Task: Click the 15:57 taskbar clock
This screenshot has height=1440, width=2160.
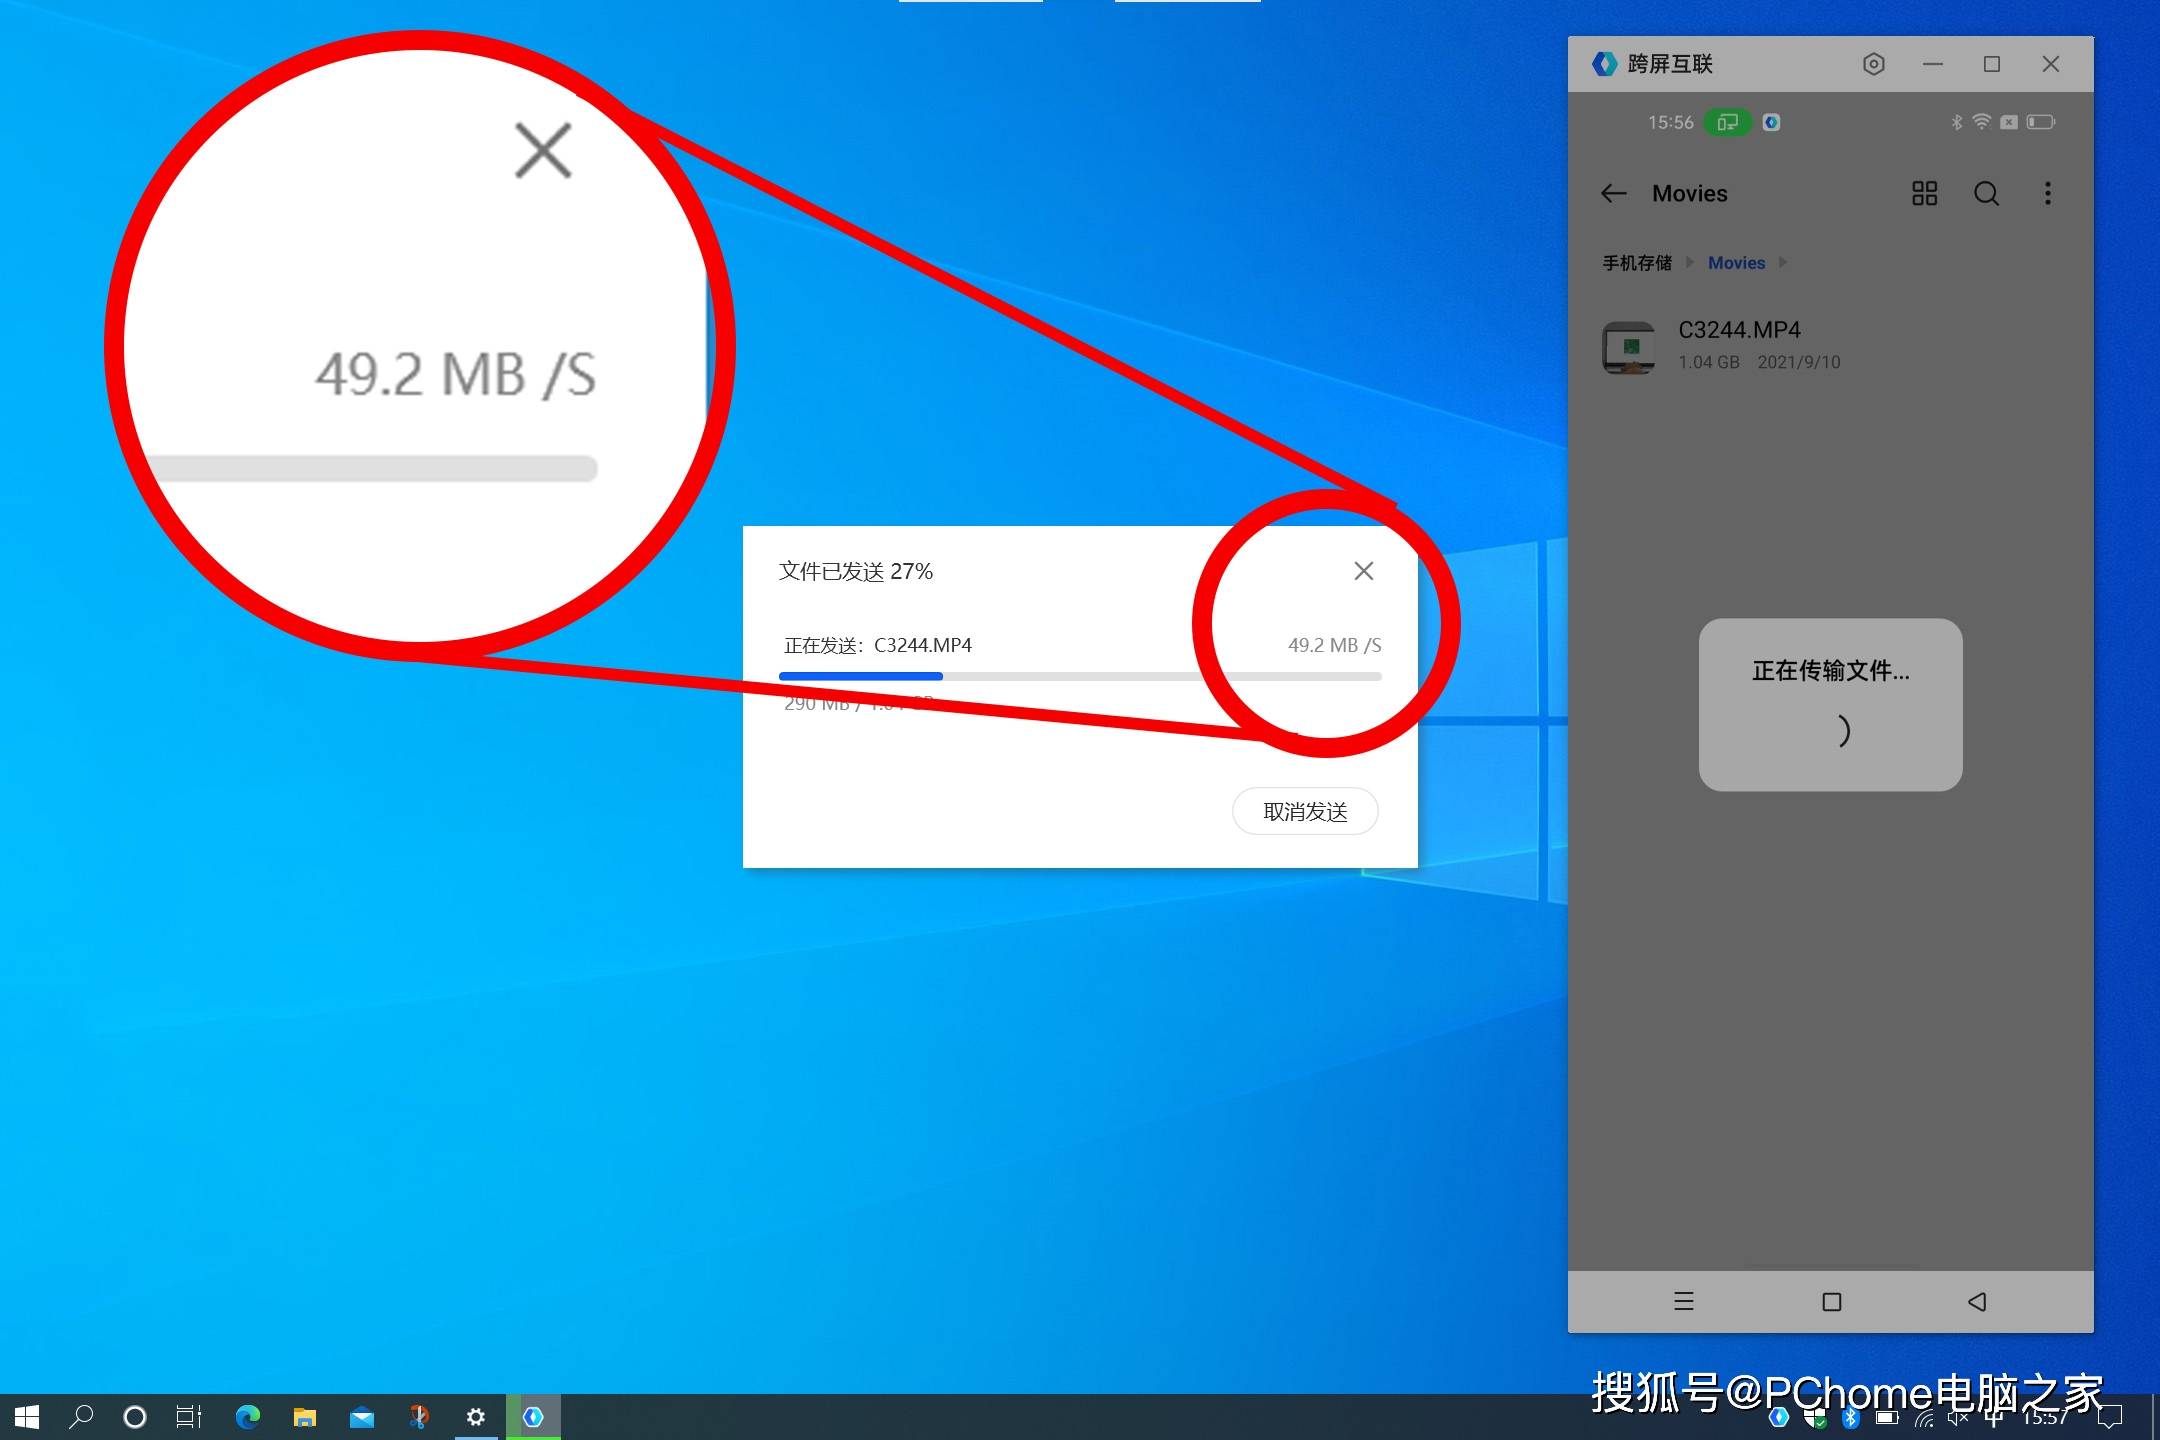Action: click(x=2046, y=1417)
